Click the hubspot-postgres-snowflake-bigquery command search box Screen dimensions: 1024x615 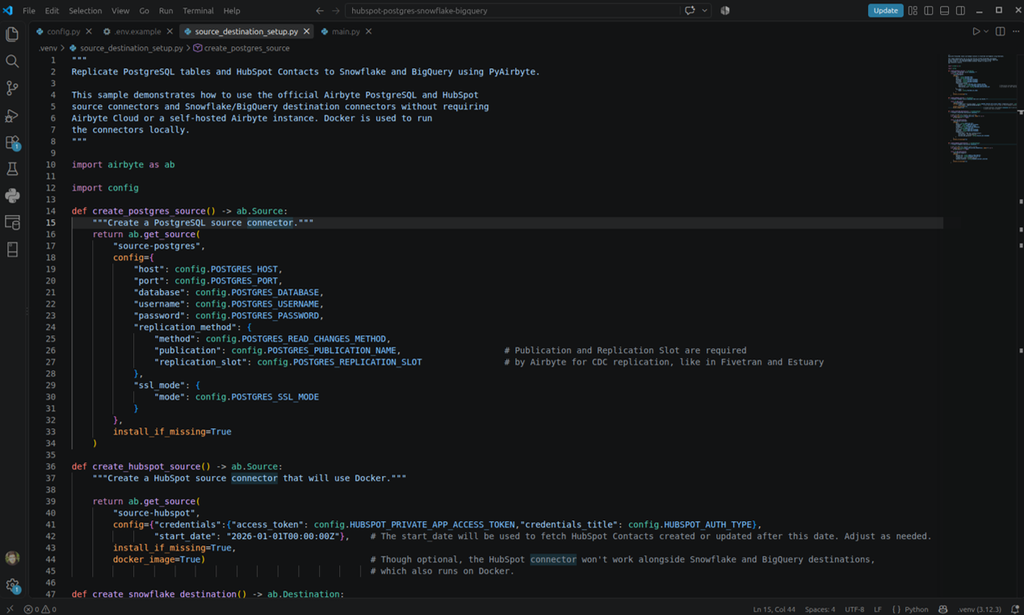pos(513,10)
